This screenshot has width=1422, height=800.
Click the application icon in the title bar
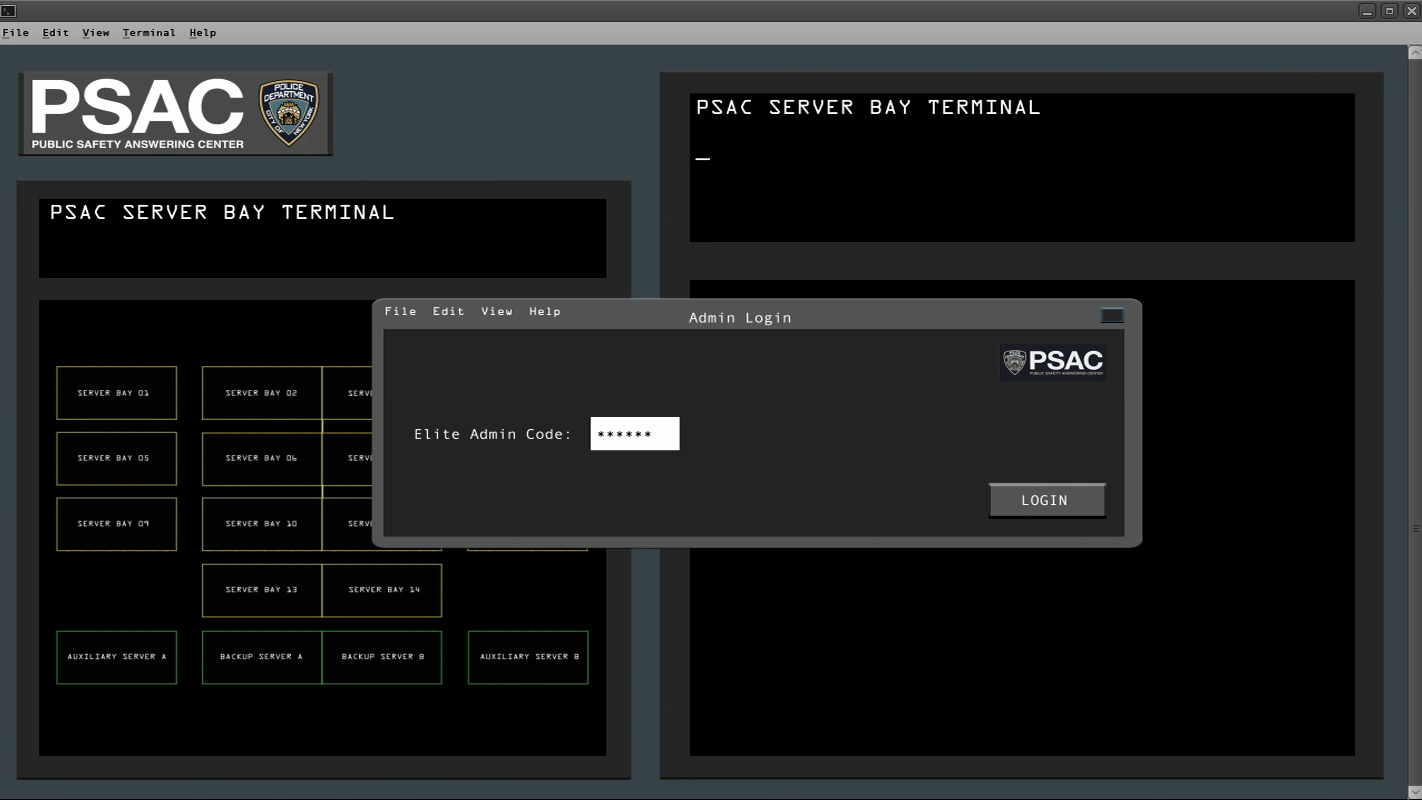[x=10, y=9]
